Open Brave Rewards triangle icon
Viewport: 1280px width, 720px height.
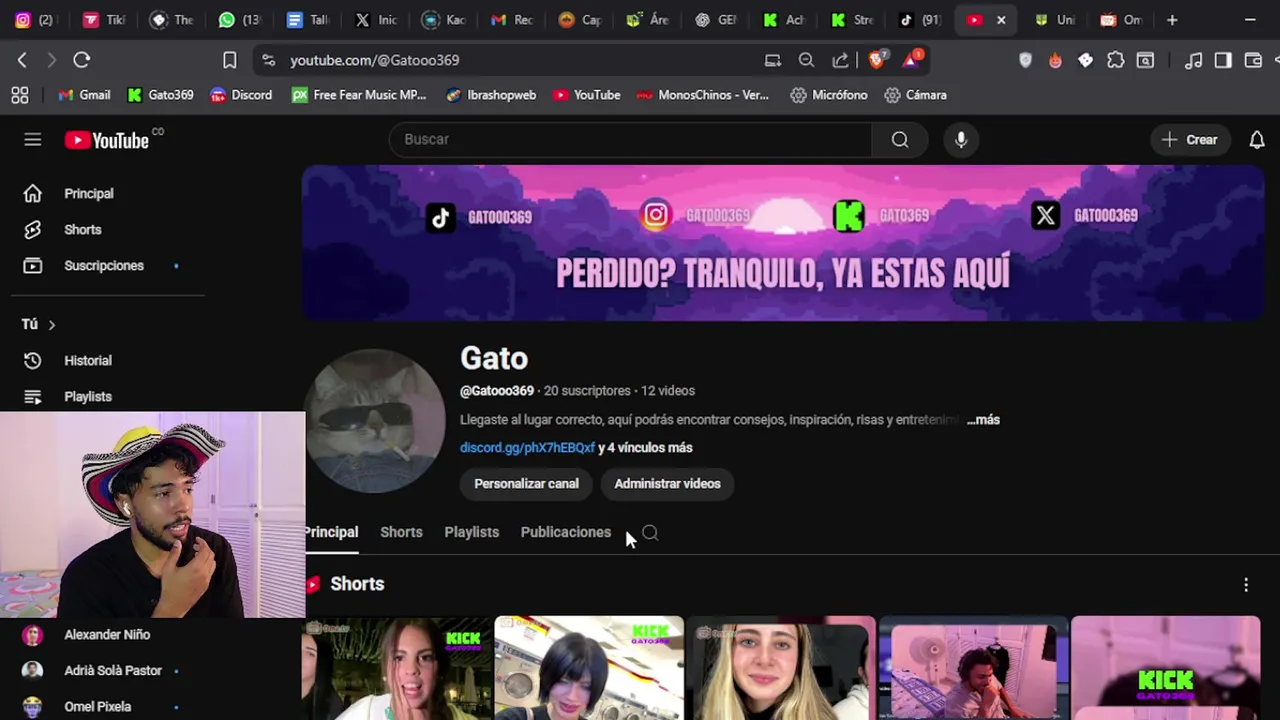[x=912, y=60]
